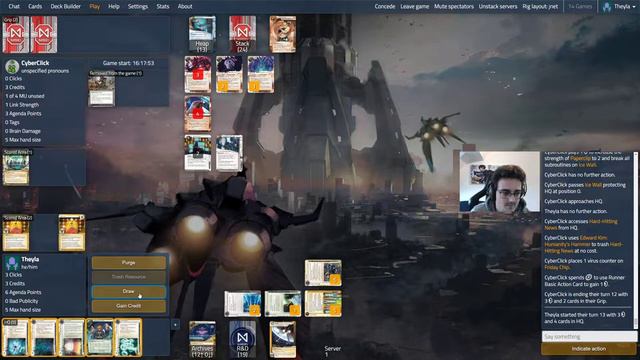Click the Purge button
This screenshot has width=640, height=360.
129,262
